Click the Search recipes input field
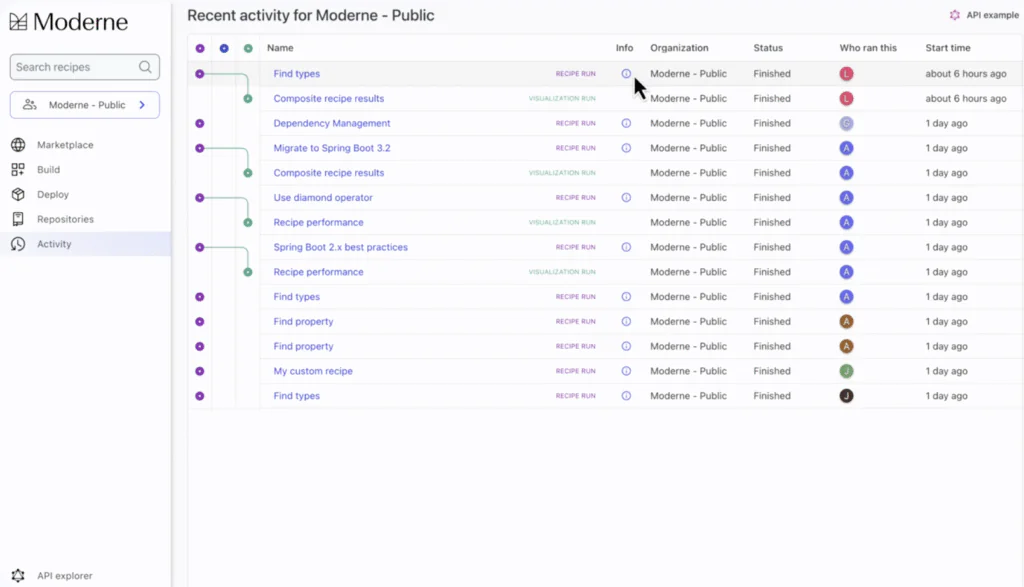This screenshot has height=587, width=1024. (x=75, y=67)
